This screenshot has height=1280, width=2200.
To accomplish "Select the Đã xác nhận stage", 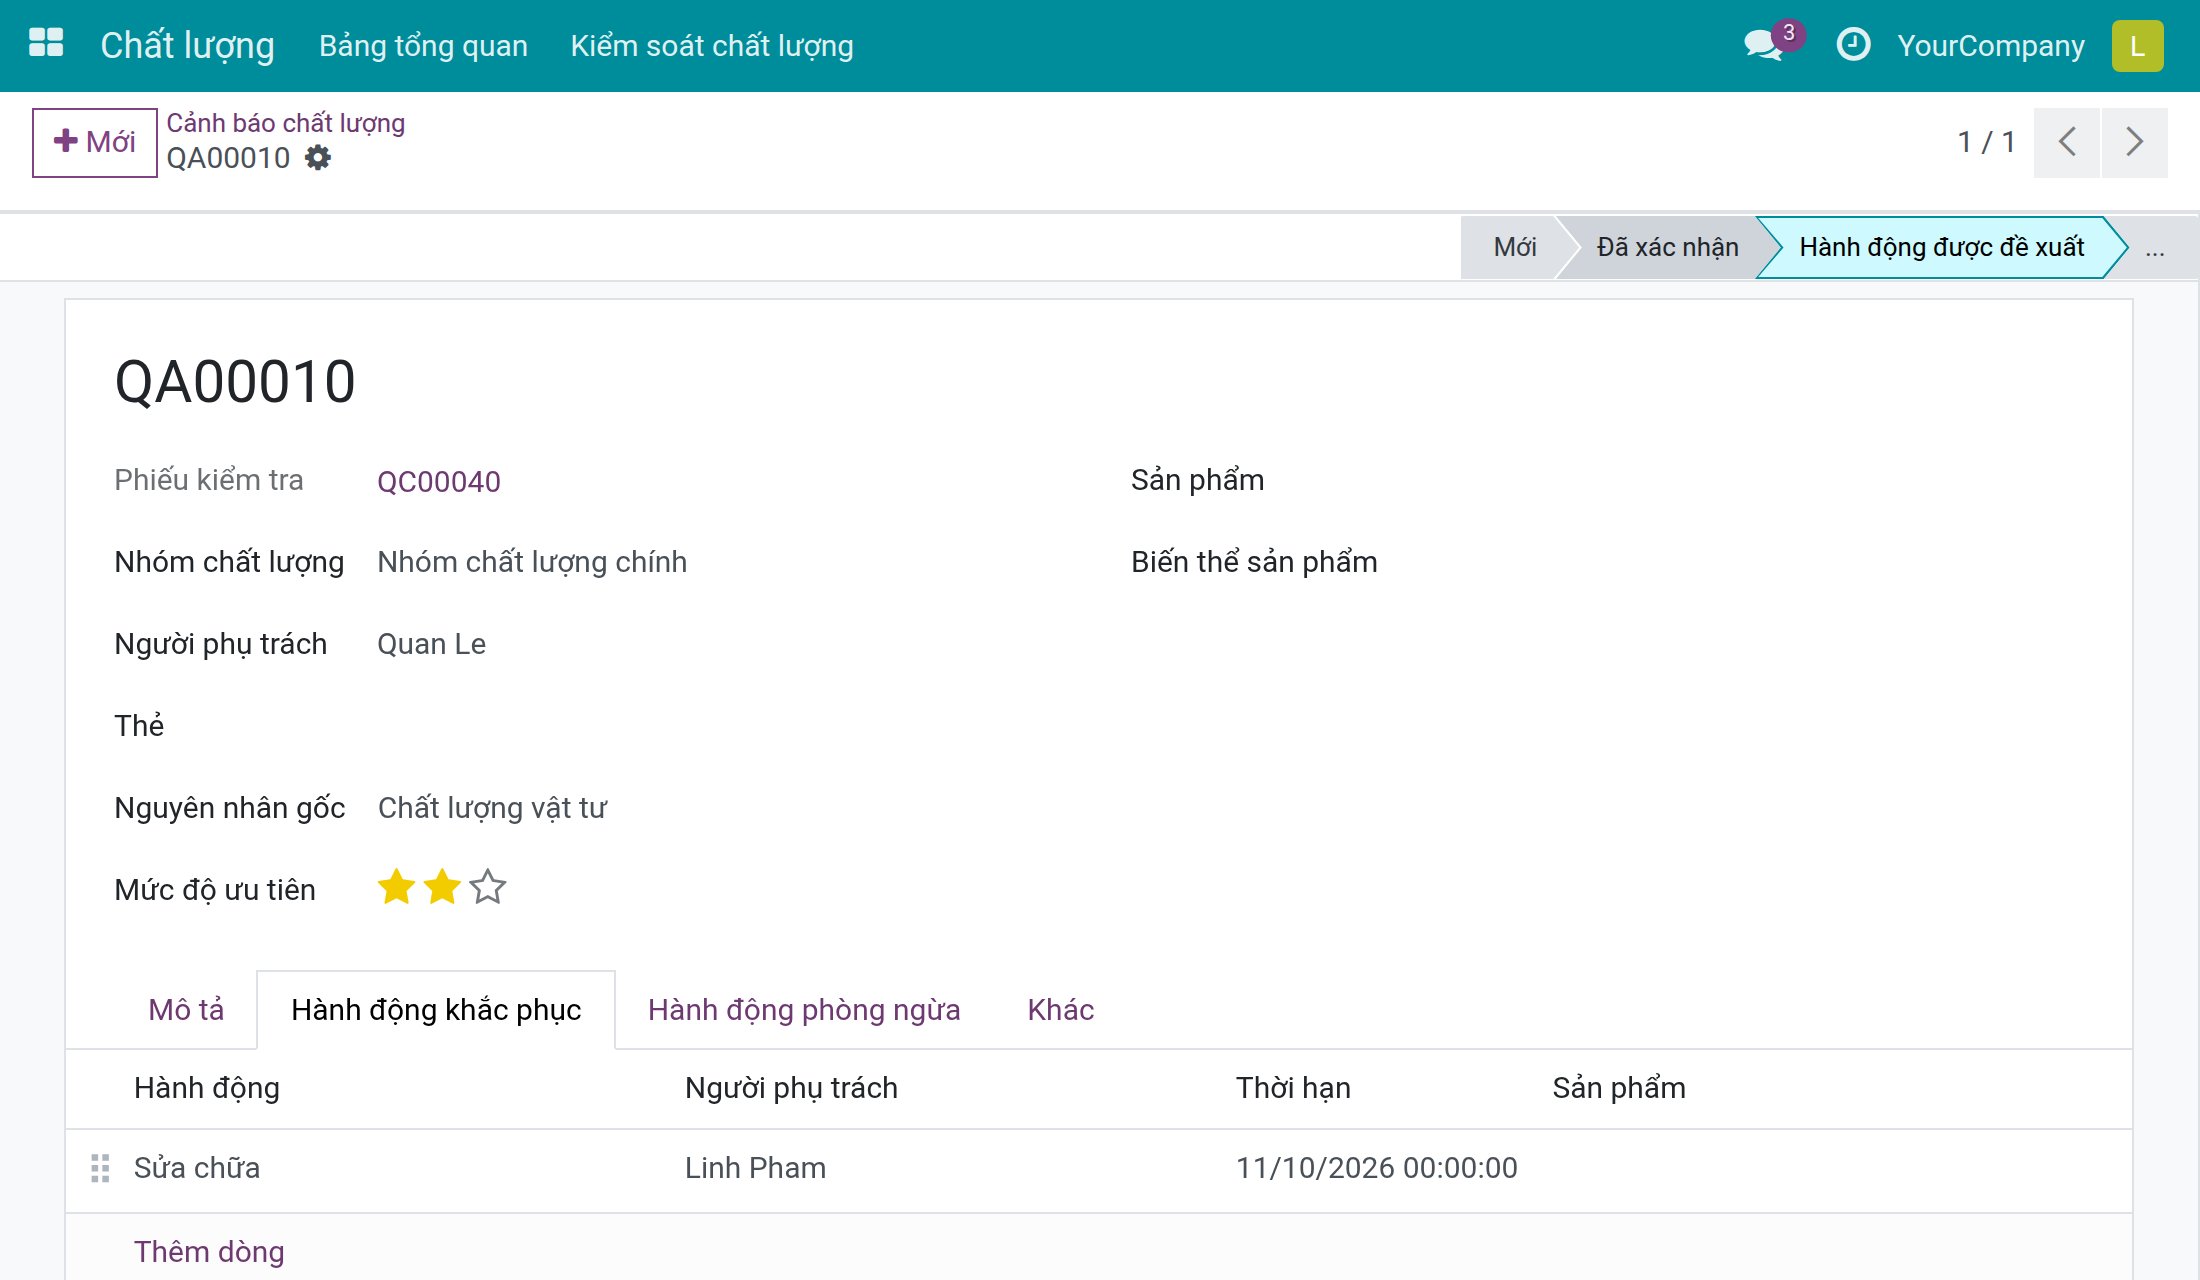I will [1667, 248].
